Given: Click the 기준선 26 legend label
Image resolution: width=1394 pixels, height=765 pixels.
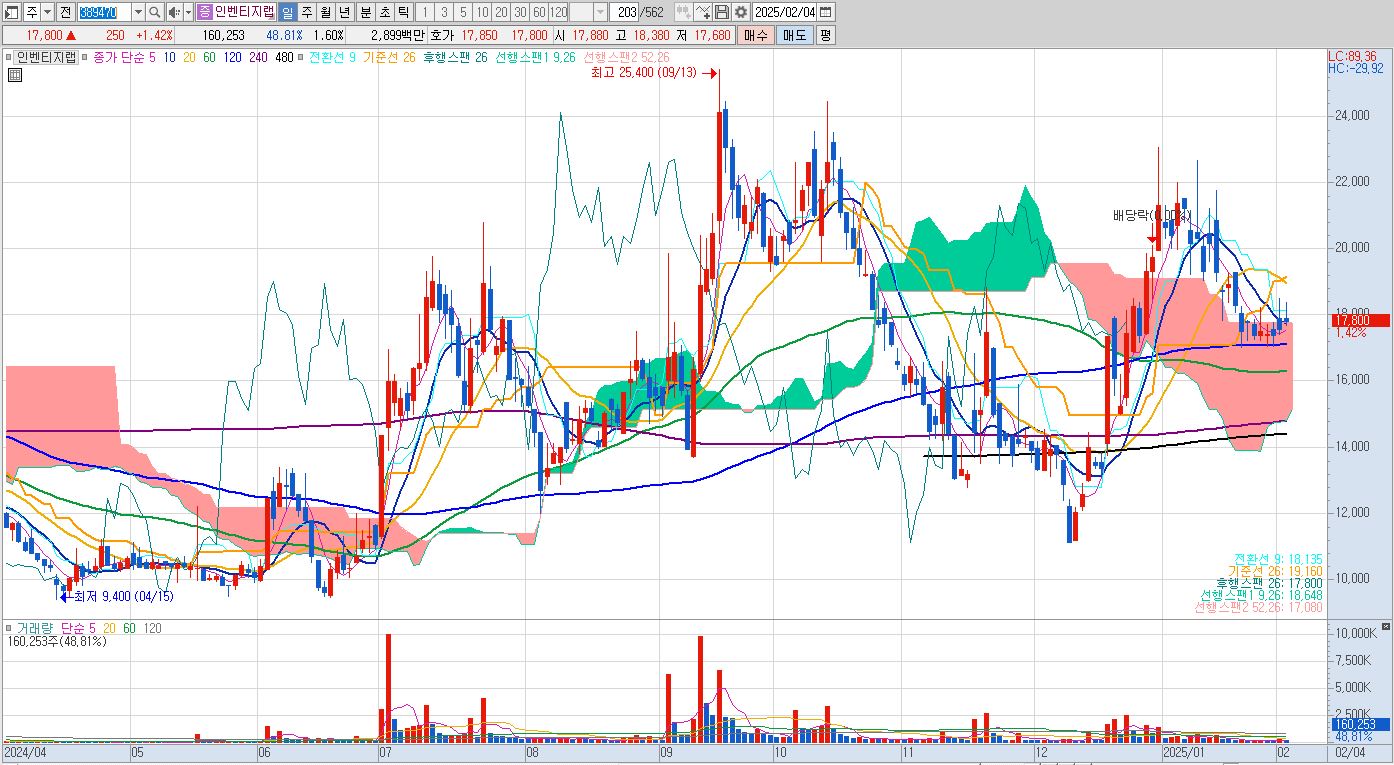Looking at the screenshot, I should point(389,57).
